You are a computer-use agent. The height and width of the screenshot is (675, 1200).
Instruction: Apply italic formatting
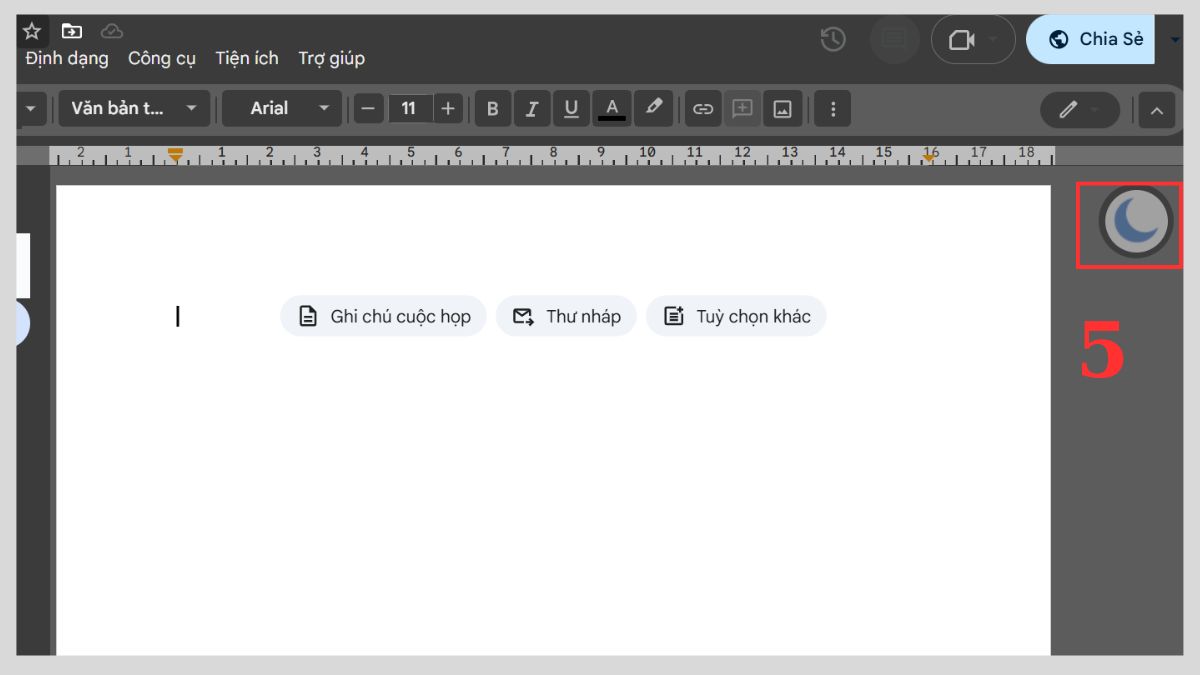532,108
